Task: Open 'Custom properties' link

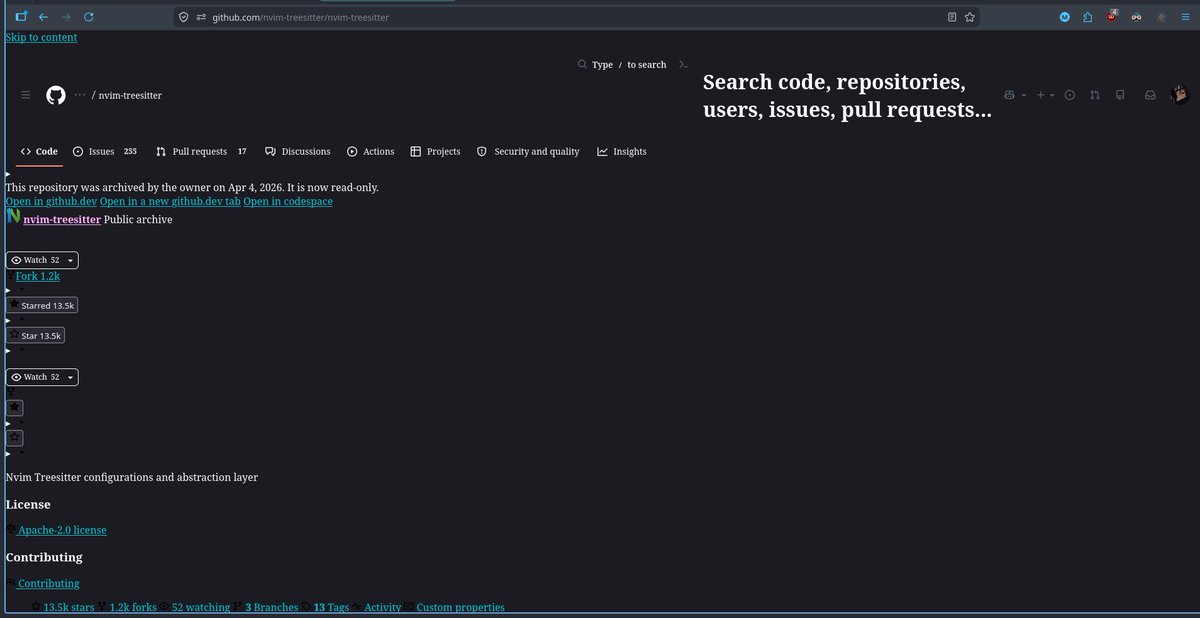Action: coord(460,607)
